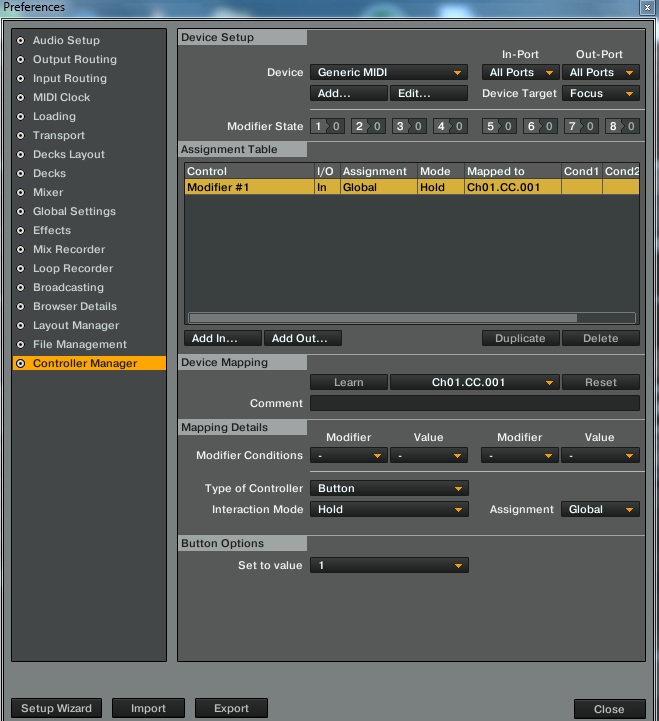The height and width of the screenshot is (721, 659).
Task: Open the Device dropdown showing Generic MIDI
Action: pos(389,72)
